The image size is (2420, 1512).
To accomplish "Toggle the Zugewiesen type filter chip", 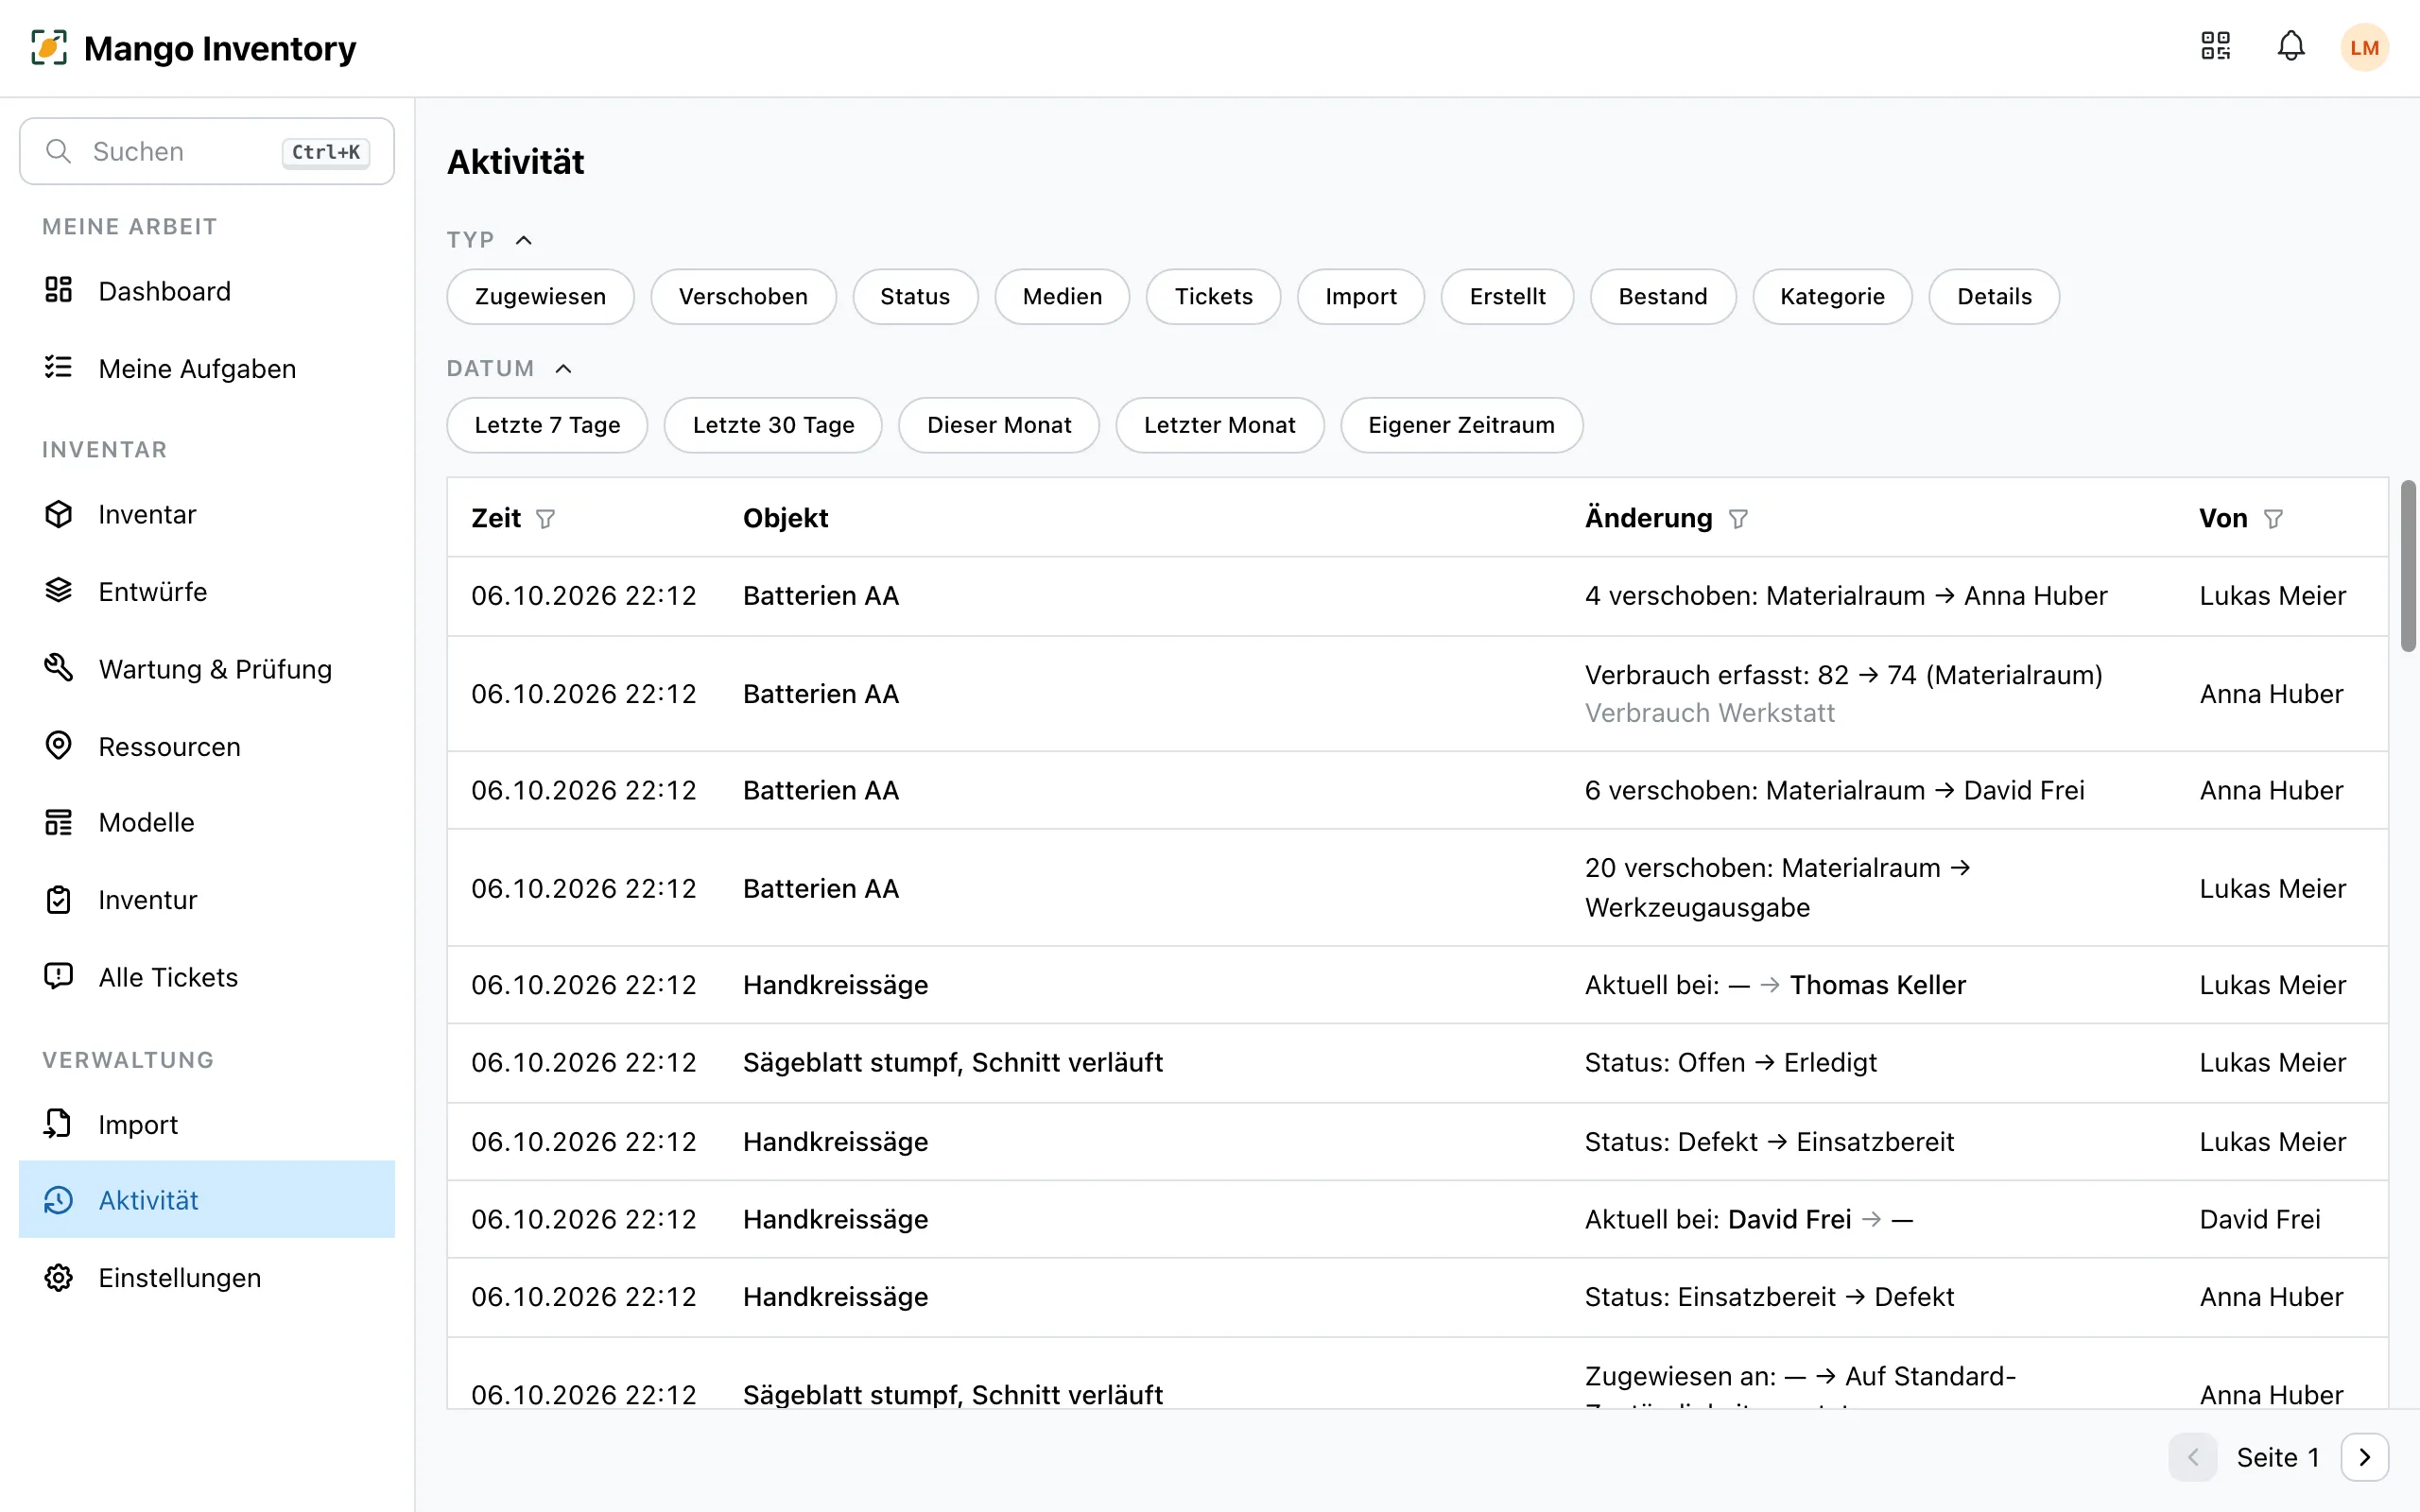I will [540, 296].
